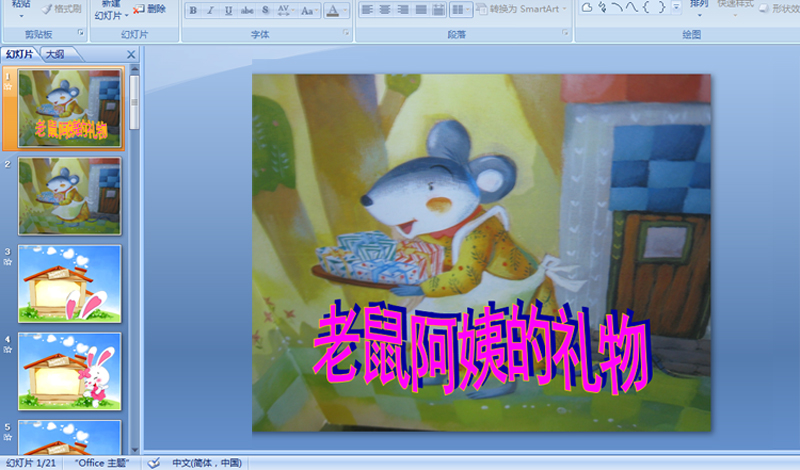The image size is (800, 470).
Task: Select the left brace shape
Action: pos(646,7)
